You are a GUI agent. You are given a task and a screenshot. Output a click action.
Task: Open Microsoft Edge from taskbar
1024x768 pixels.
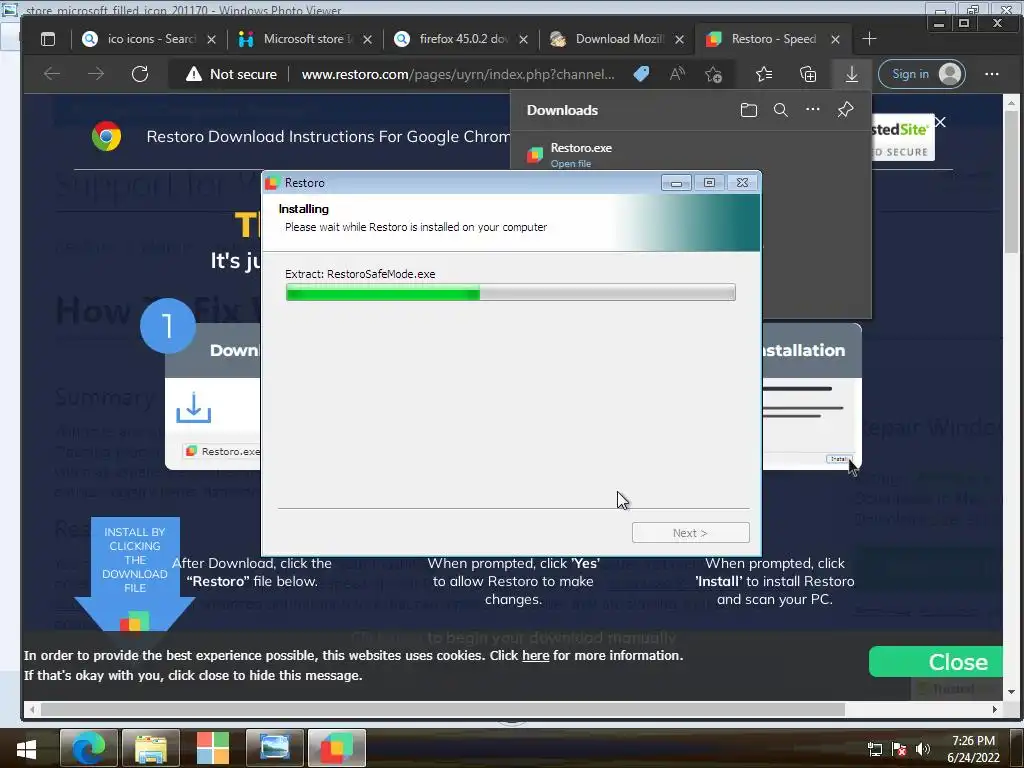coord(89,748)
